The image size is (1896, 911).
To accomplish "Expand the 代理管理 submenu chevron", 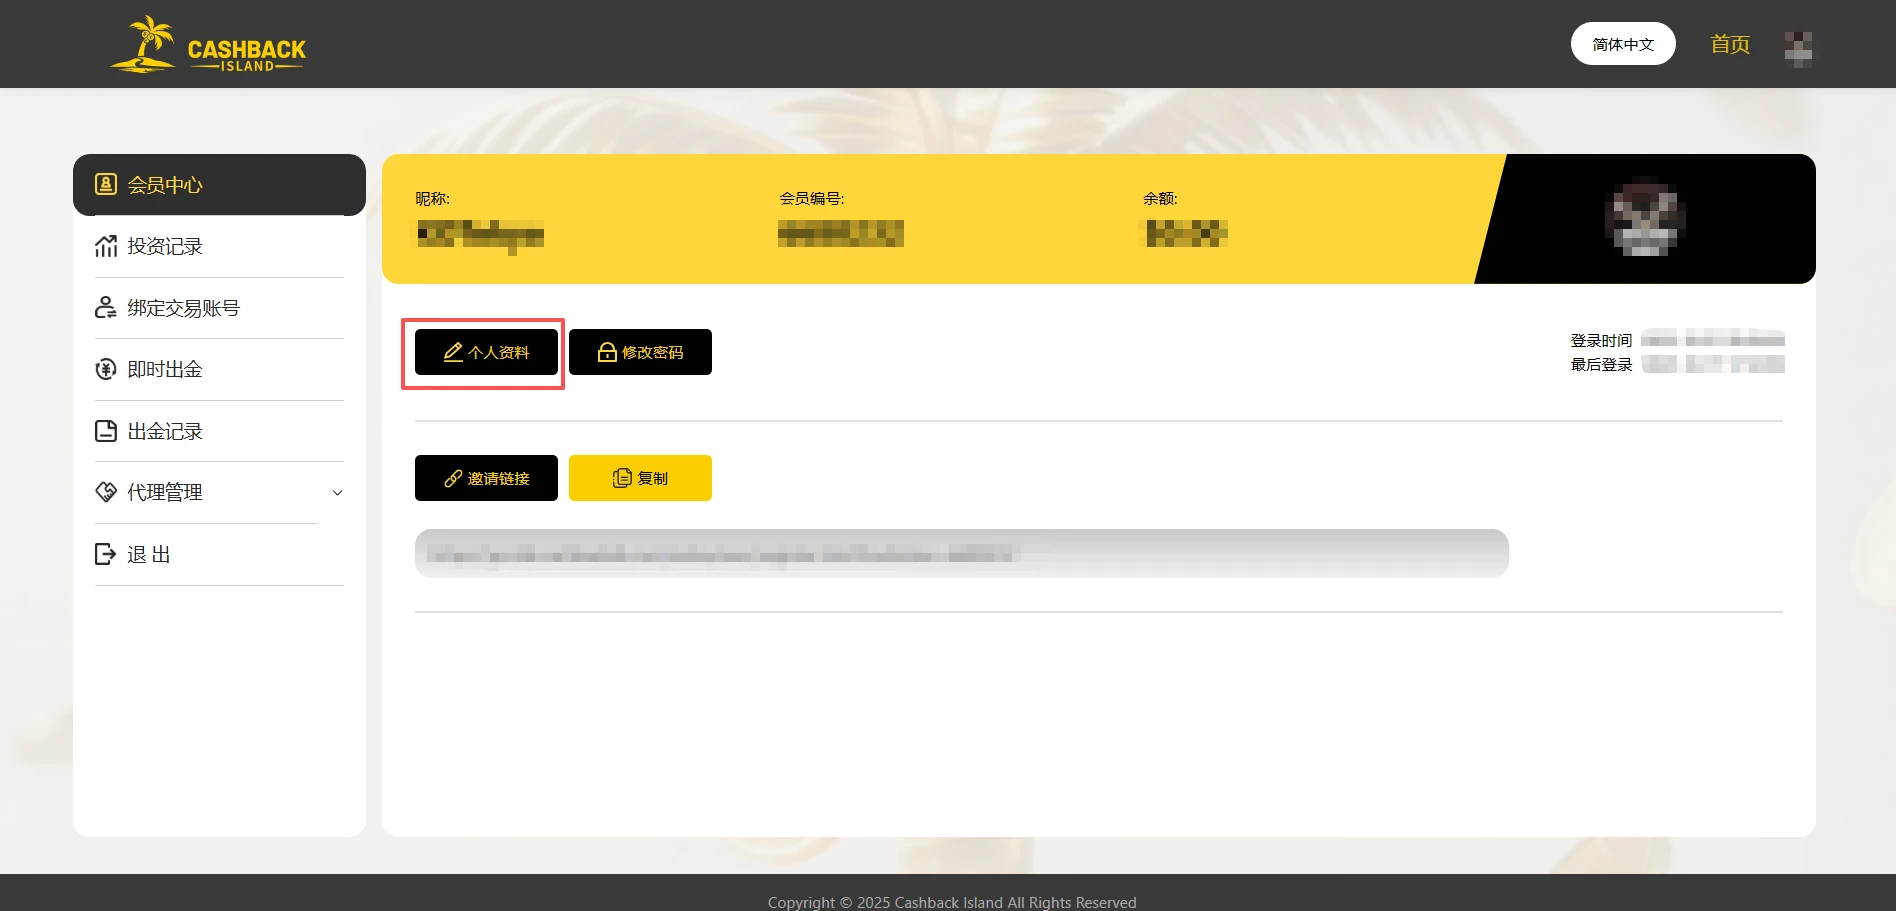I will (x=337, y=493).
